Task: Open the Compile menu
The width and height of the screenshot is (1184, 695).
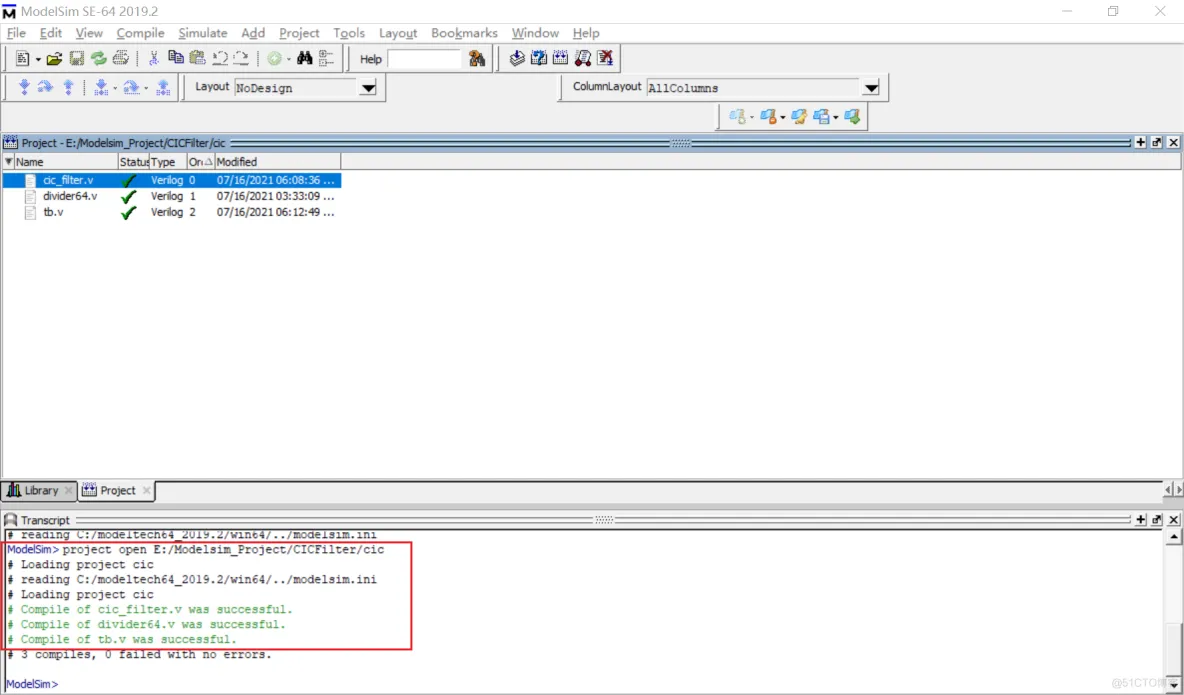Action: pyautogui.click(x=140, y=33)
